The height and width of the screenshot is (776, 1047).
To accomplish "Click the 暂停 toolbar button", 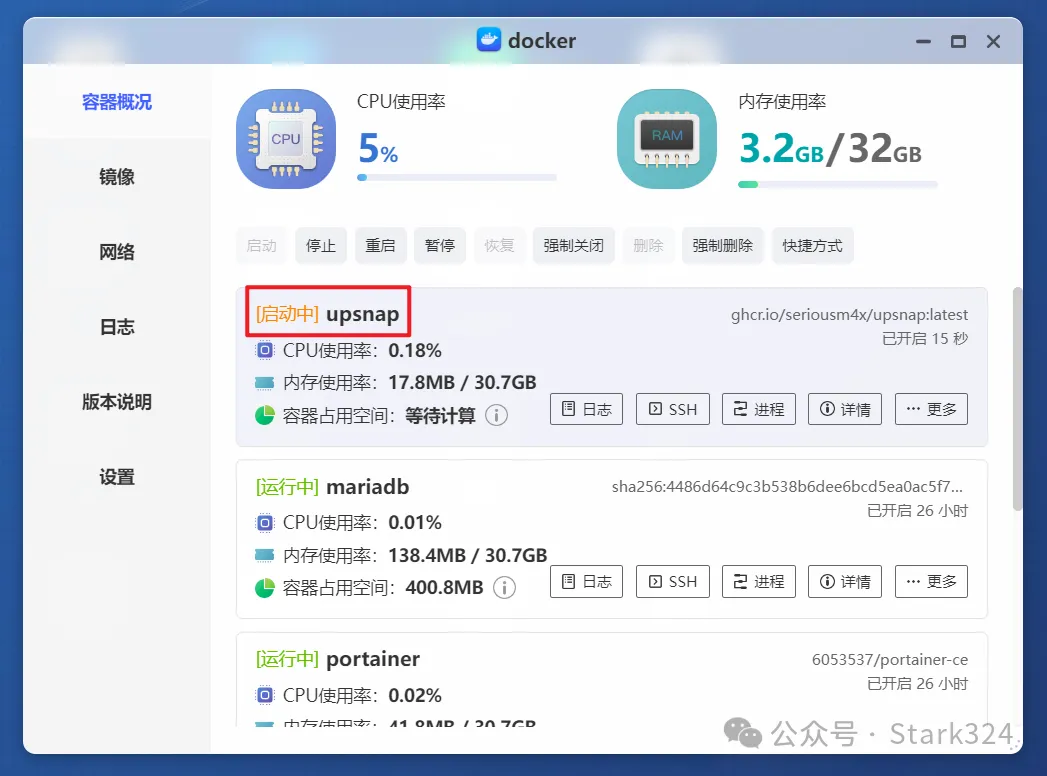I will [439, 246].
